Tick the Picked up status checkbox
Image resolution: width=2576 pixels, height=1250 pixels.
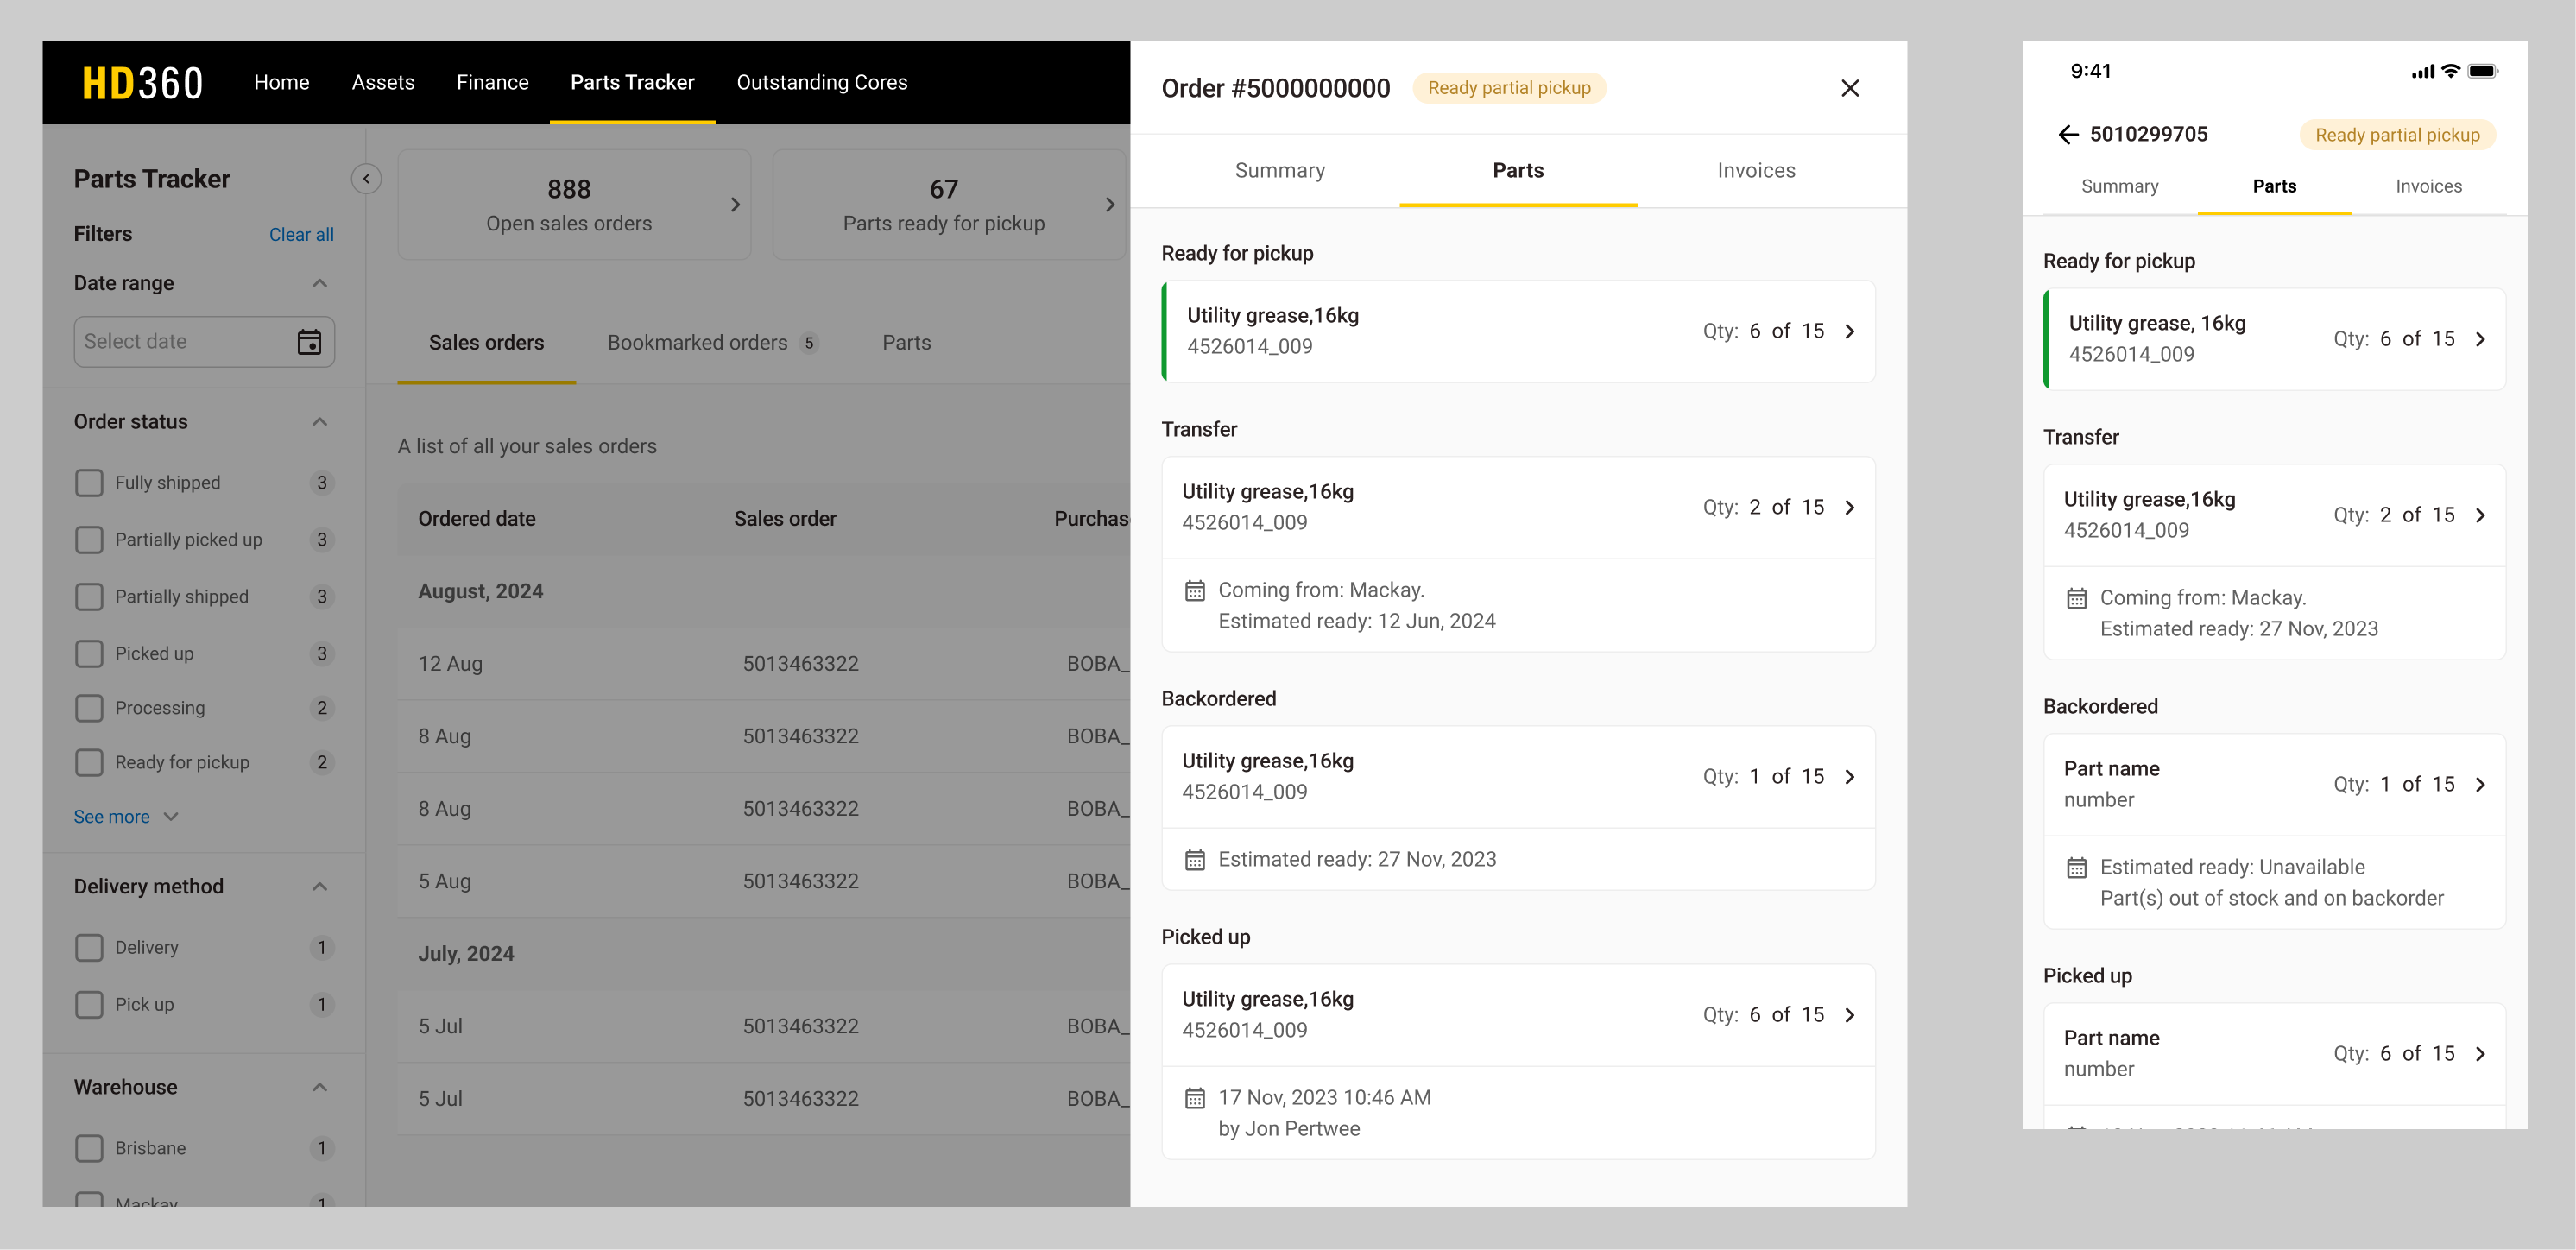point(89,654)
